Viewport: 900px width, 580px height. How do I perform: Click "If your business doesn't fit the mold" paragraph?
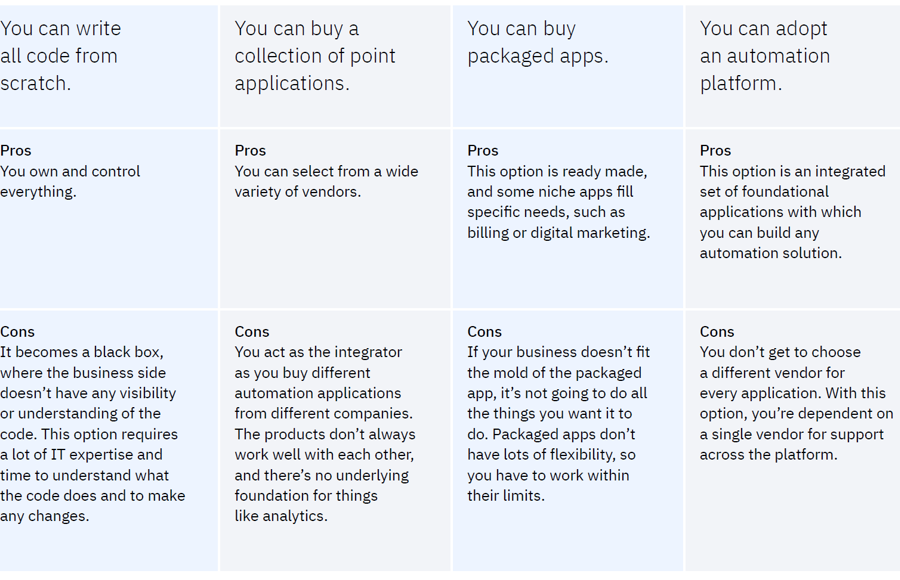coord(557,424)
